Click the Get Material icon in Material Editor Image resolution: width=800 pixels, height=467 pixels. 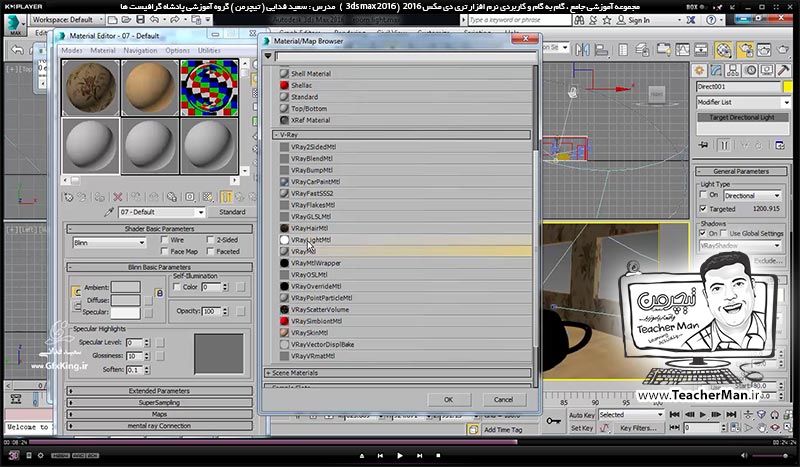tap(68, 197)
